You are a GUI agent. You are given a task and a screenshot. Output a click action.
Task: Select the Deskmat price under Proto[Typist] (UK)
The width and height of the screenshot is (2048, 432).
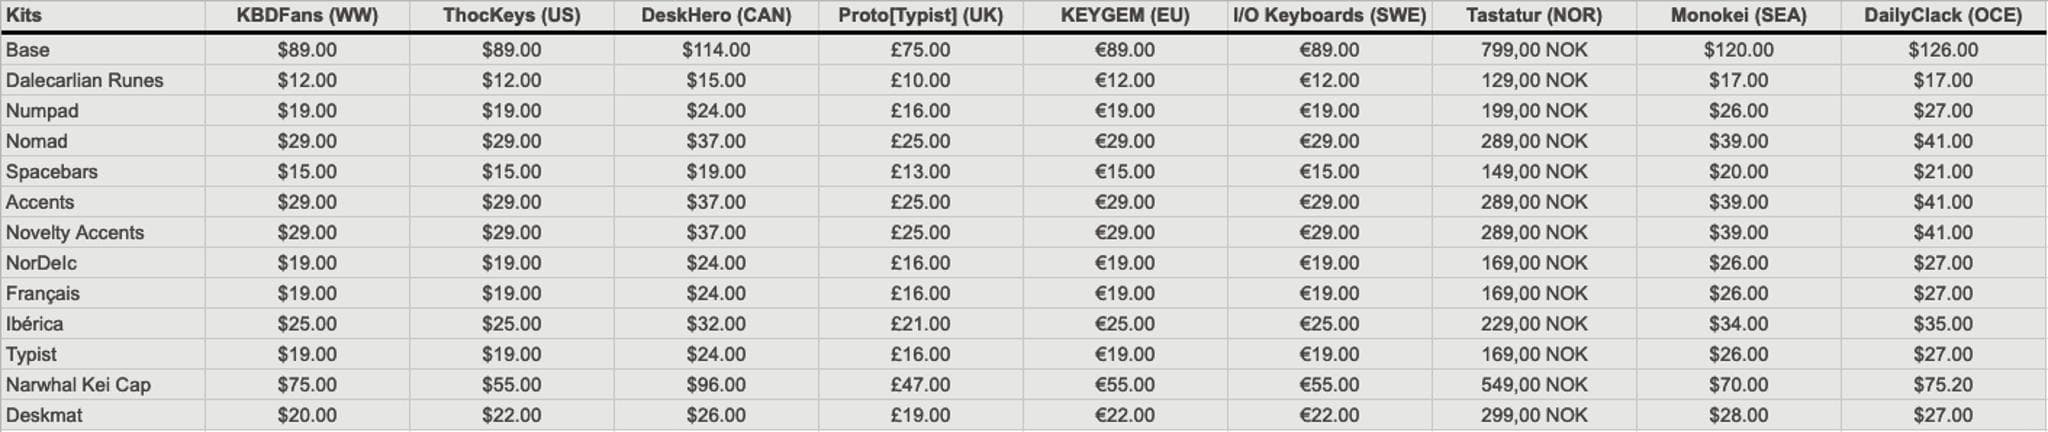920,415
